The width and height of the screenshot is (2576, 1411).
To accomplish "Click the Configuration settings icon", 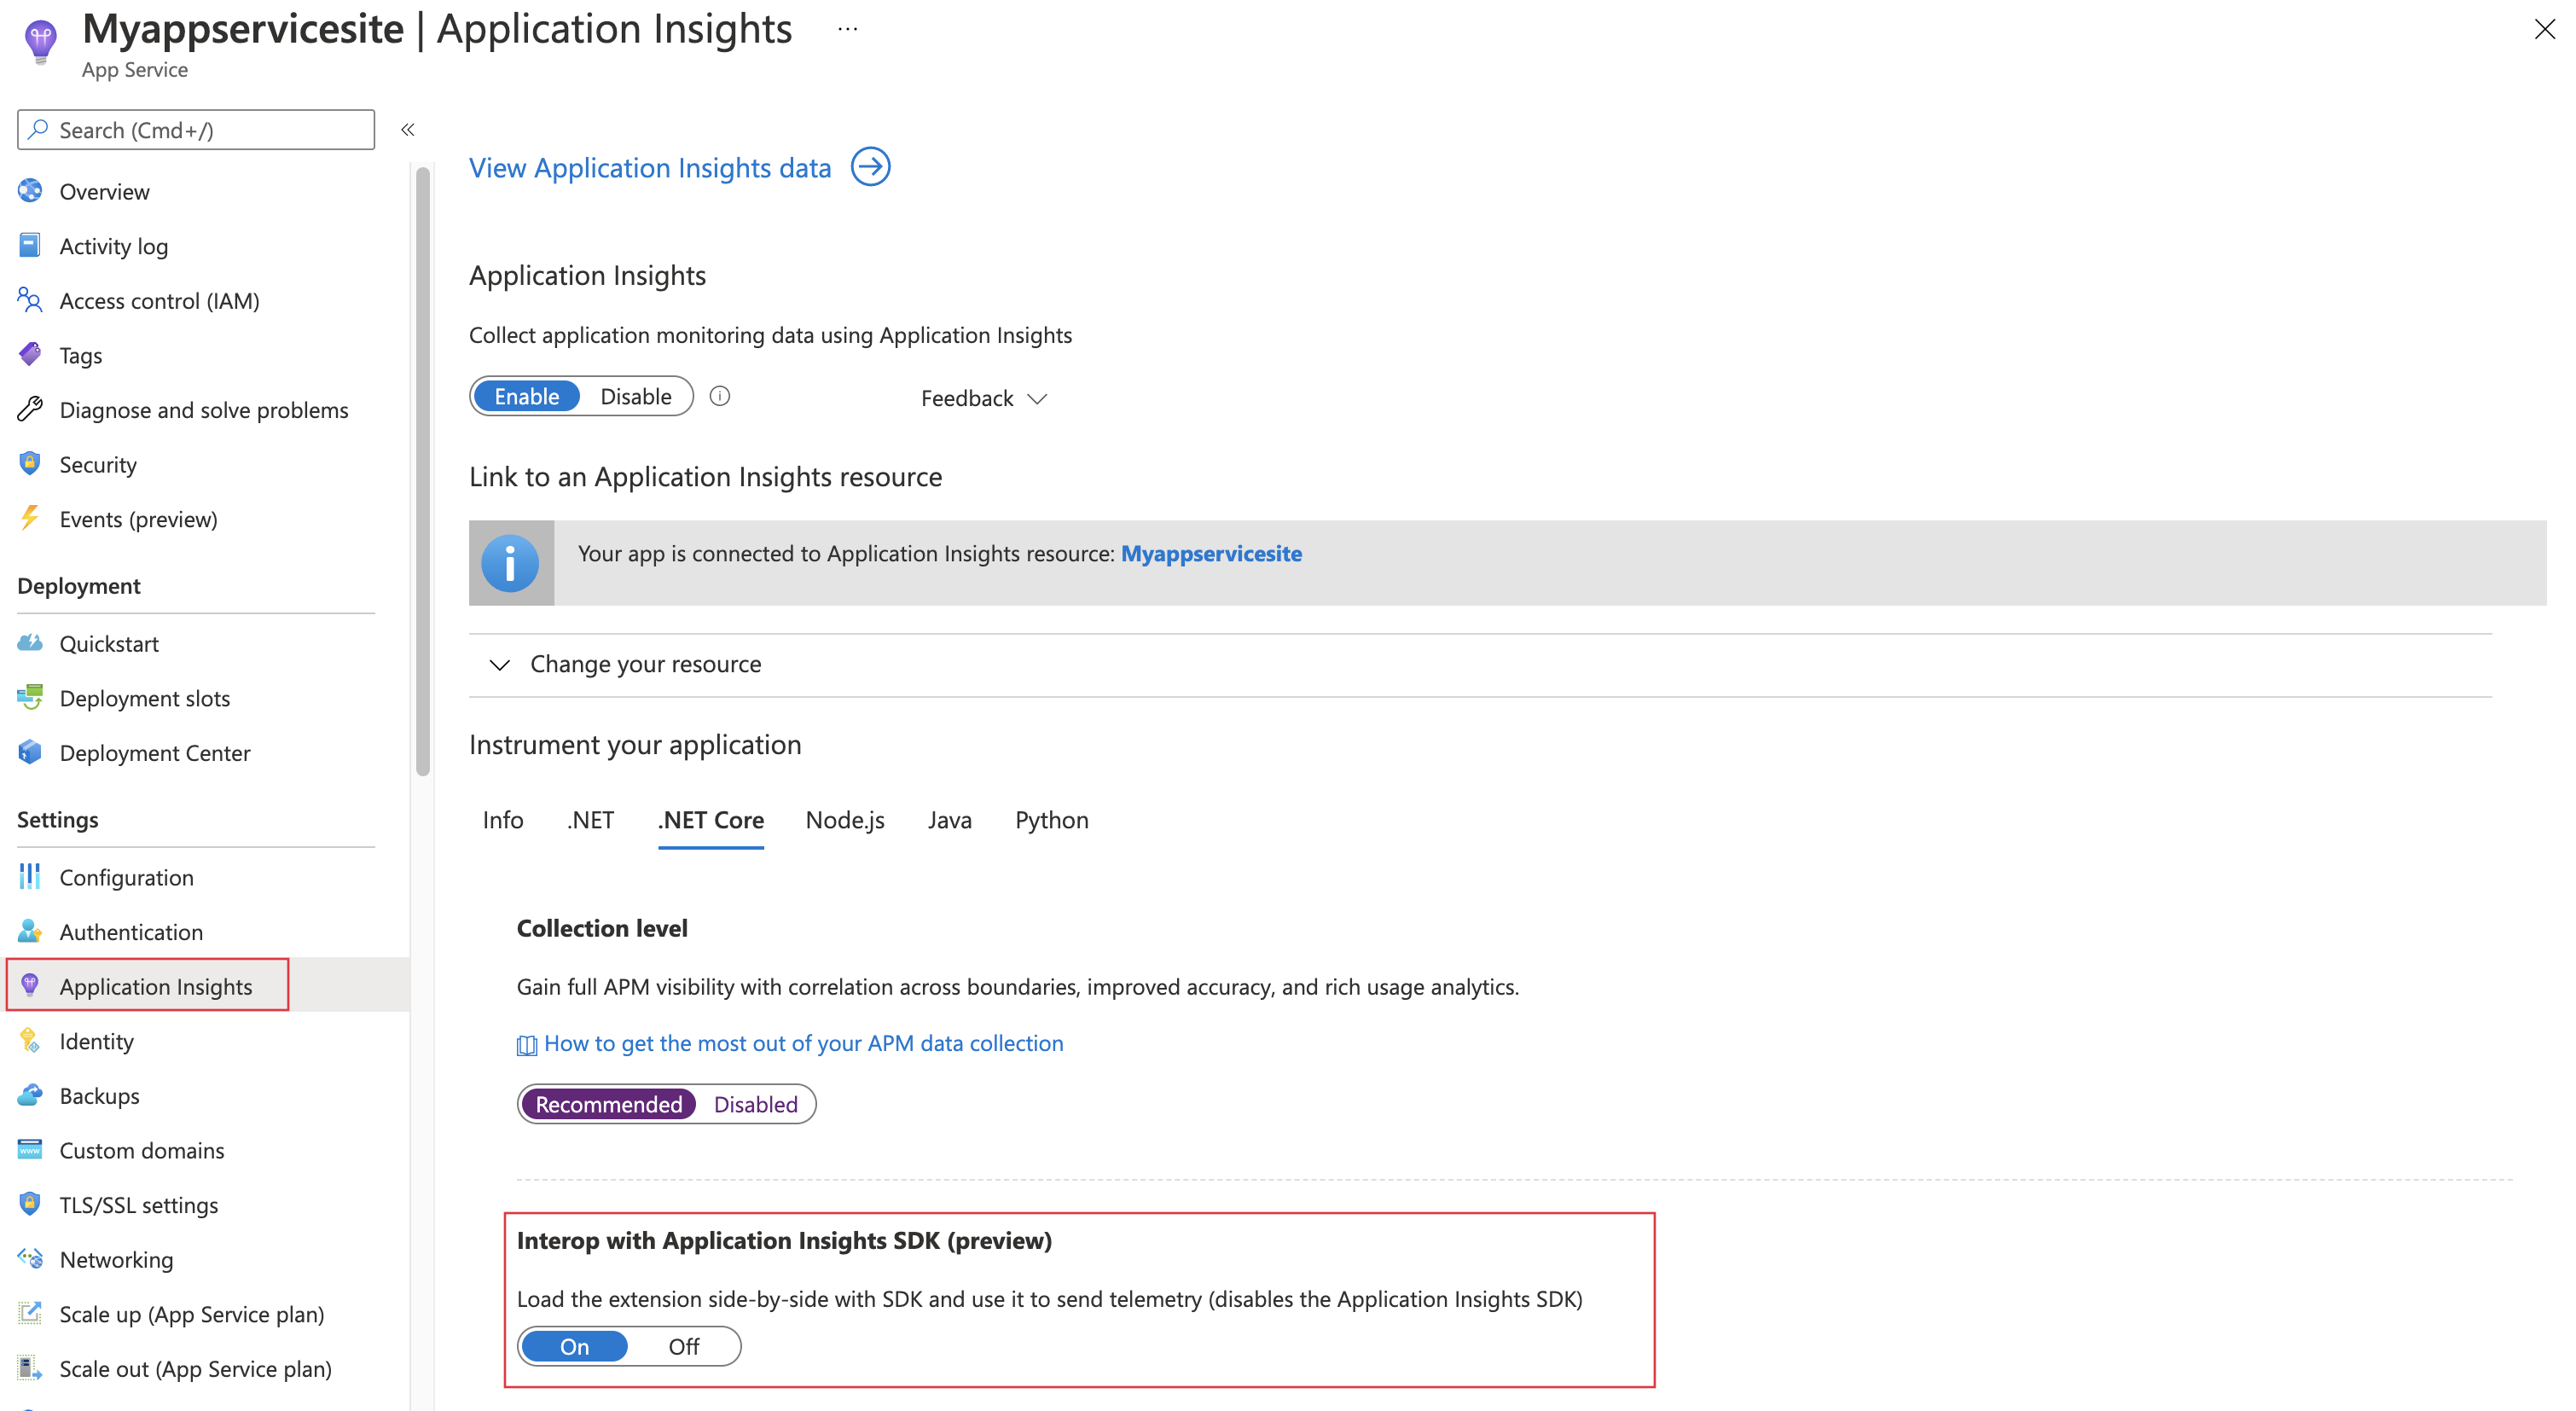I will tap(30, 876).
